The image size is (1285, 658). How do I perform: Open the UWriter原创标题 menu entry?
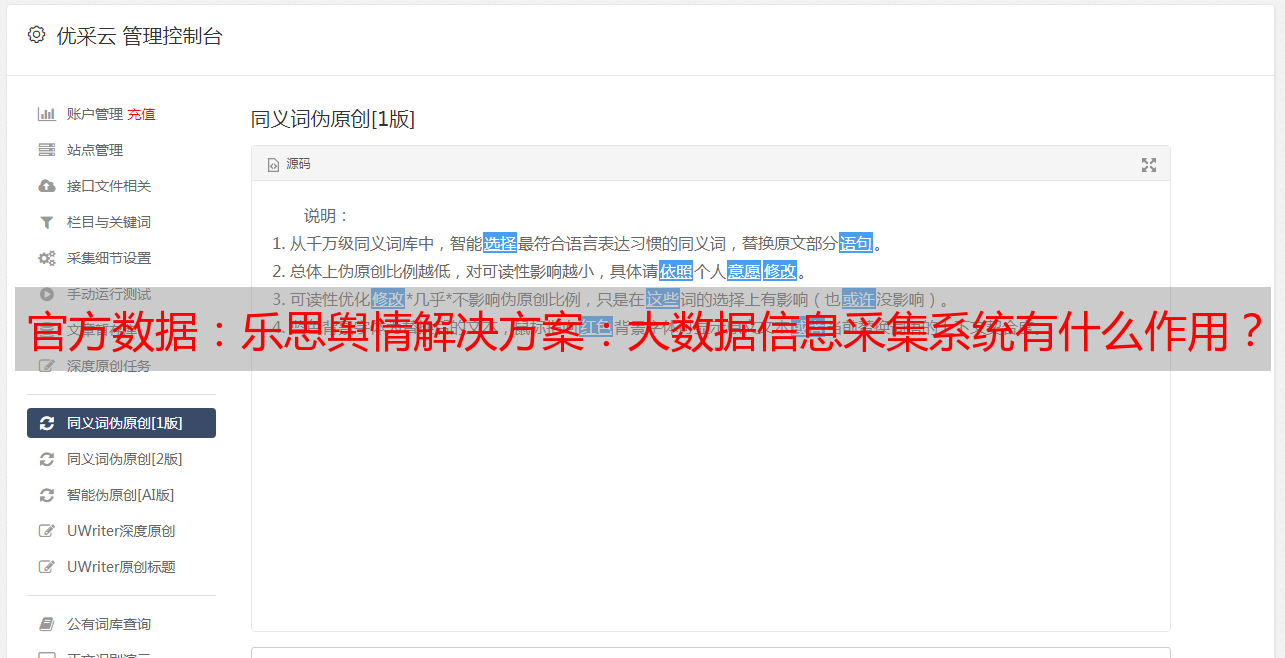tap(121, 567)
